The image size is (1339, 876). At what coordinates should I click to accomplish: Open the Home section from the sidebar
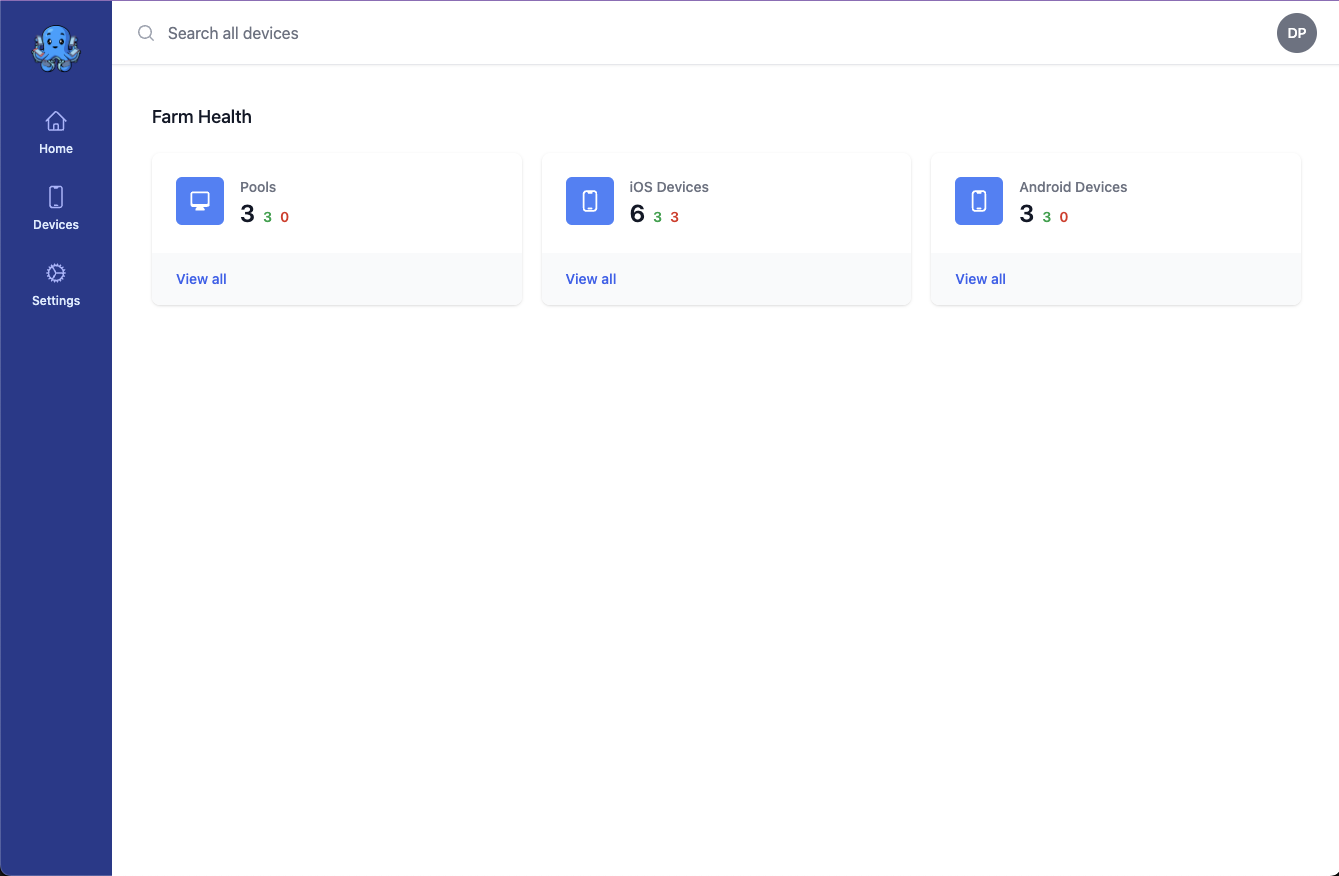55,133
